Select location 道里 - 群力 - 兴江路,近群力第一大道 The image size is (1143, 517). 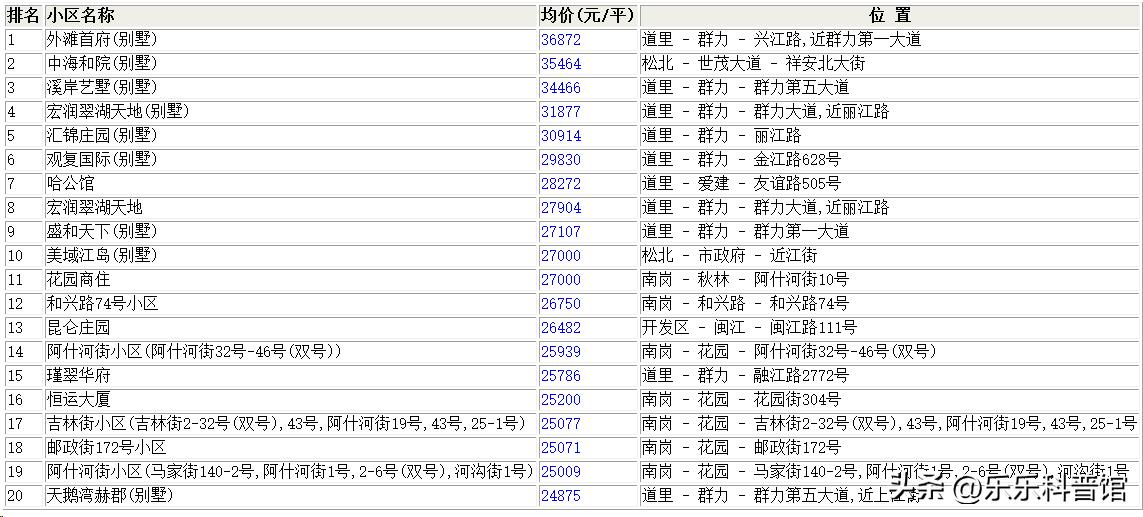pos(889,39)
